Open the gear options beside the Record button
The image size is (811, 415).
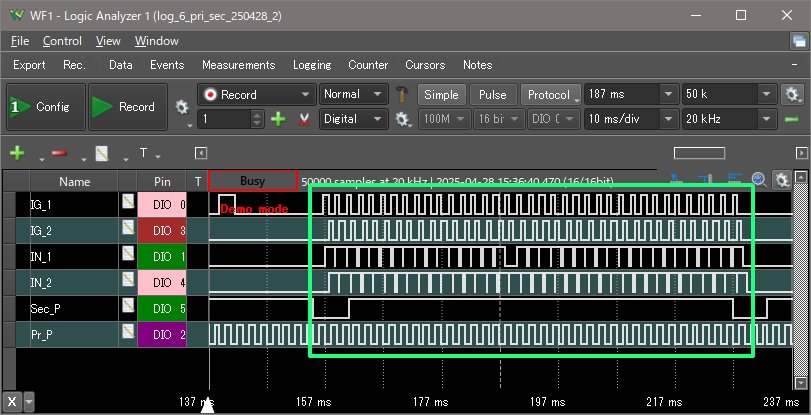click(182, 108)
